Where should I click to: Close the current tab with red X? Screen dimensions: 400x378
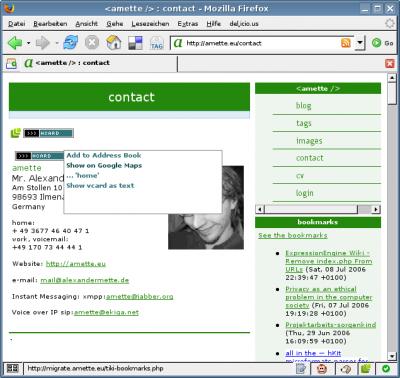(x=390, y=63)
